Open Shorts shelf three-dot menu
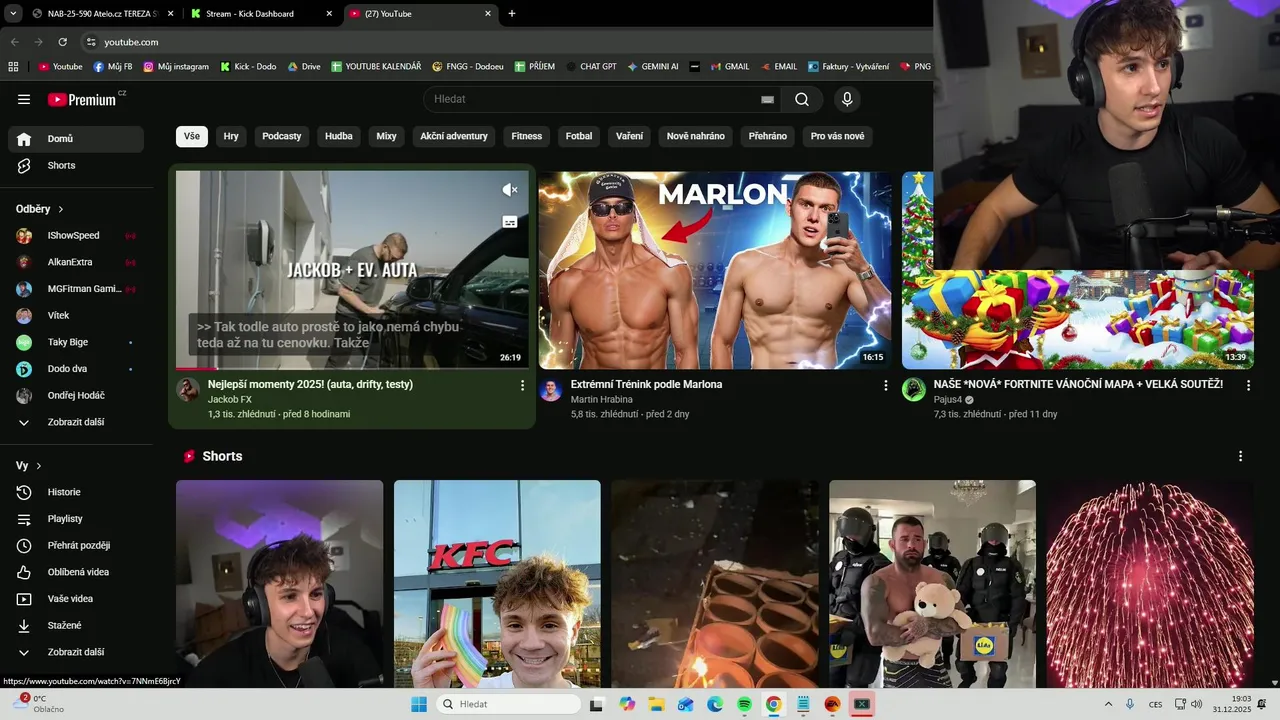 [x=1241, y=456]
